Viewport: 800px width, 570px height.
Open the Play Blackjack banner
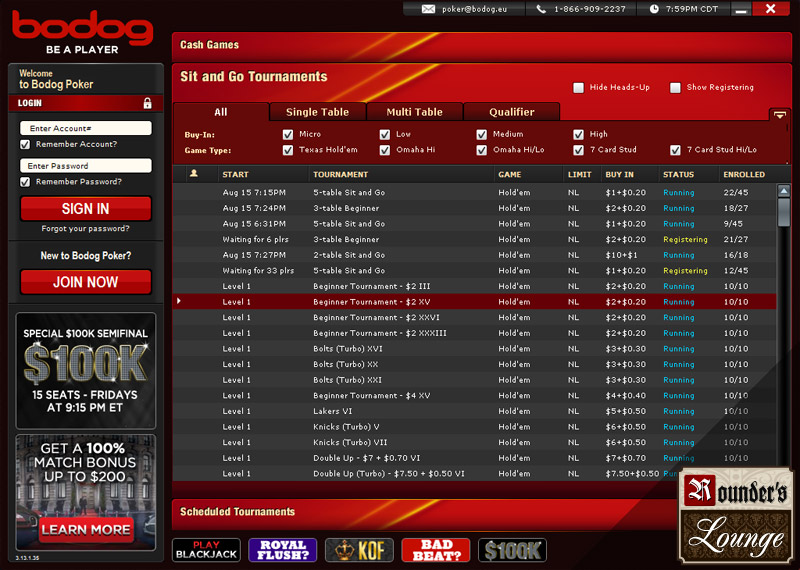tap(206, 550)
